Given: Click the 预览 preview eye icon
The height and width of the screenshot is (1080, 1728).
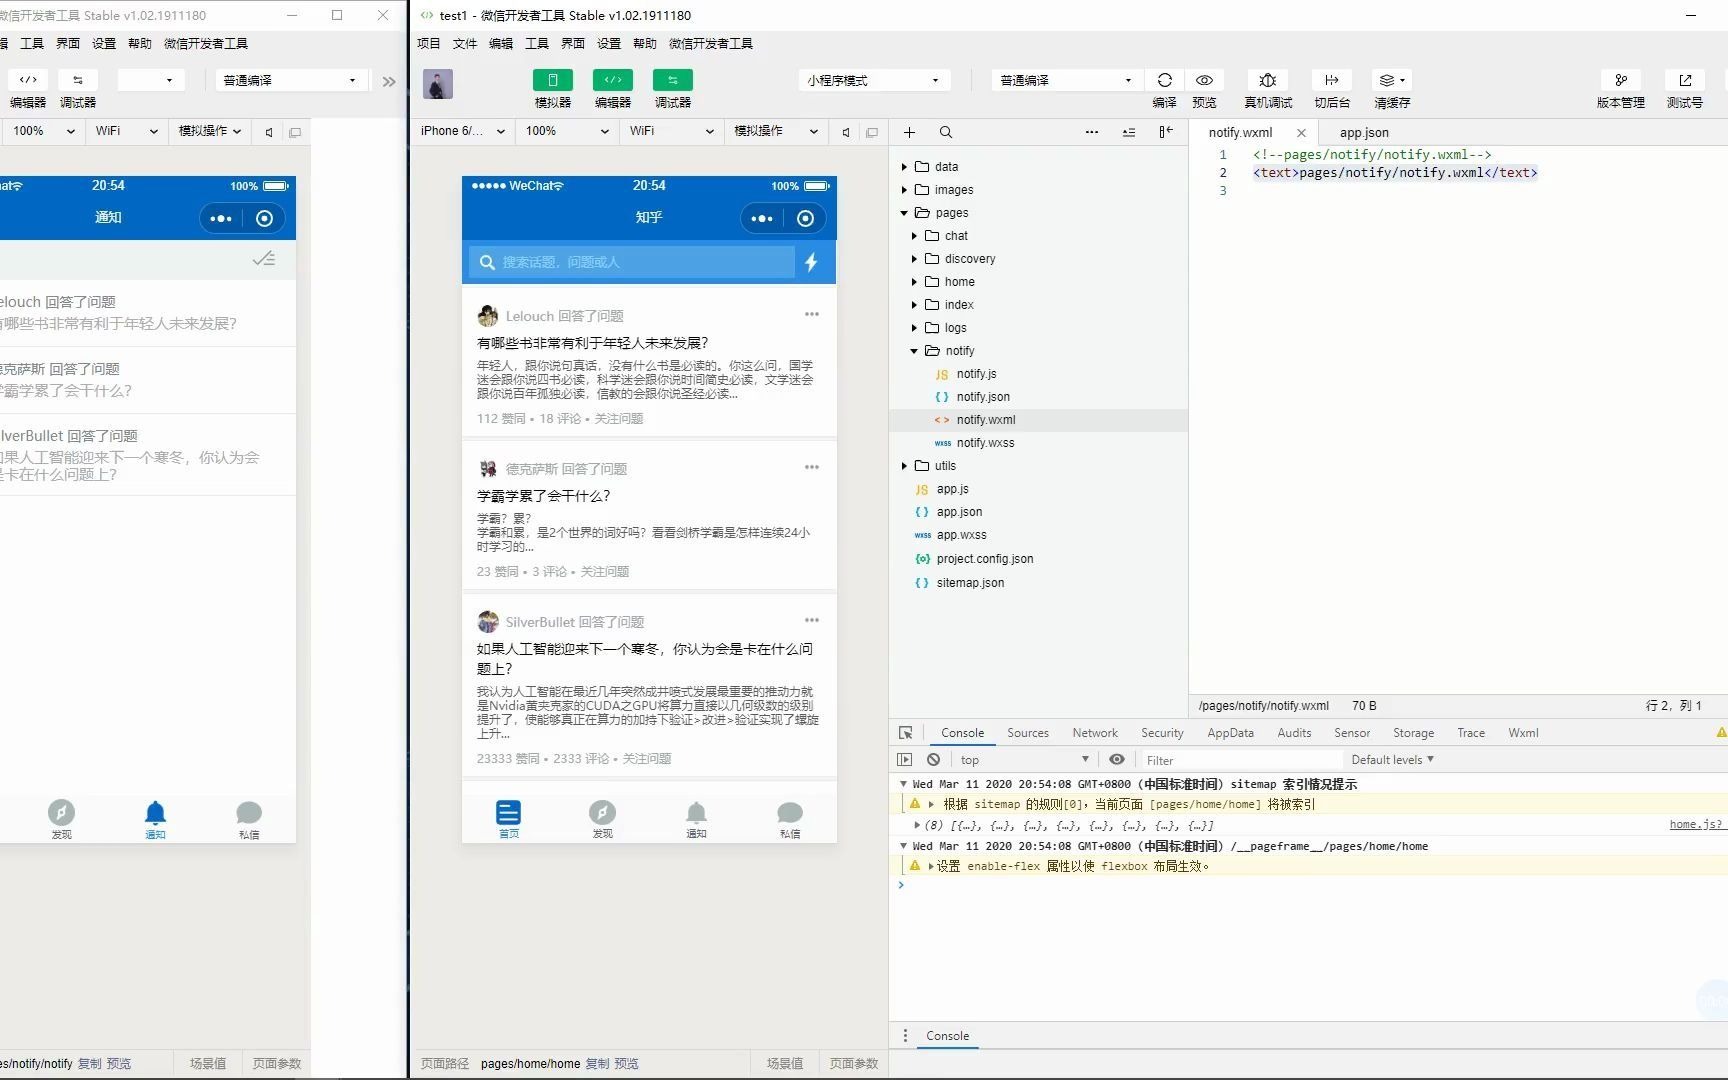Looking at the screenshot, I should (x=1204, y=80).
